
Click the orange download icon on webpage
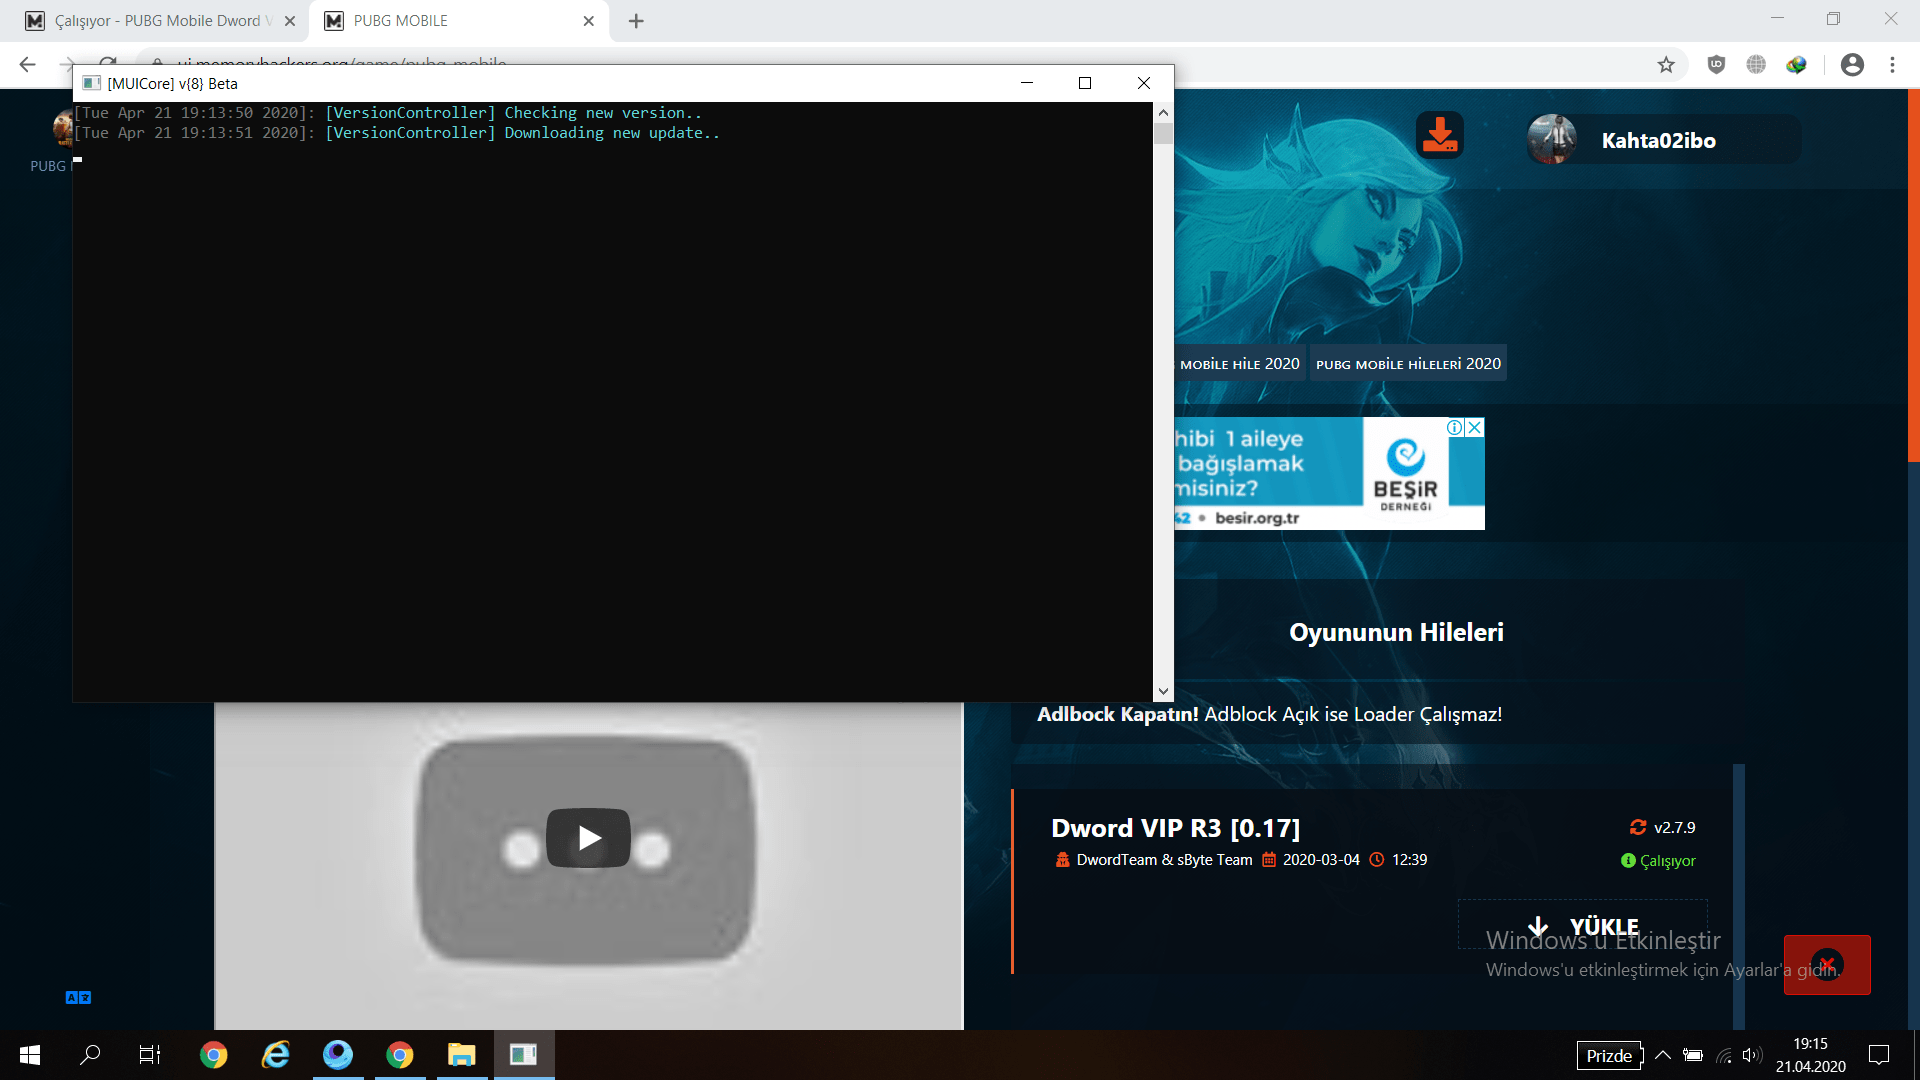1440,135
